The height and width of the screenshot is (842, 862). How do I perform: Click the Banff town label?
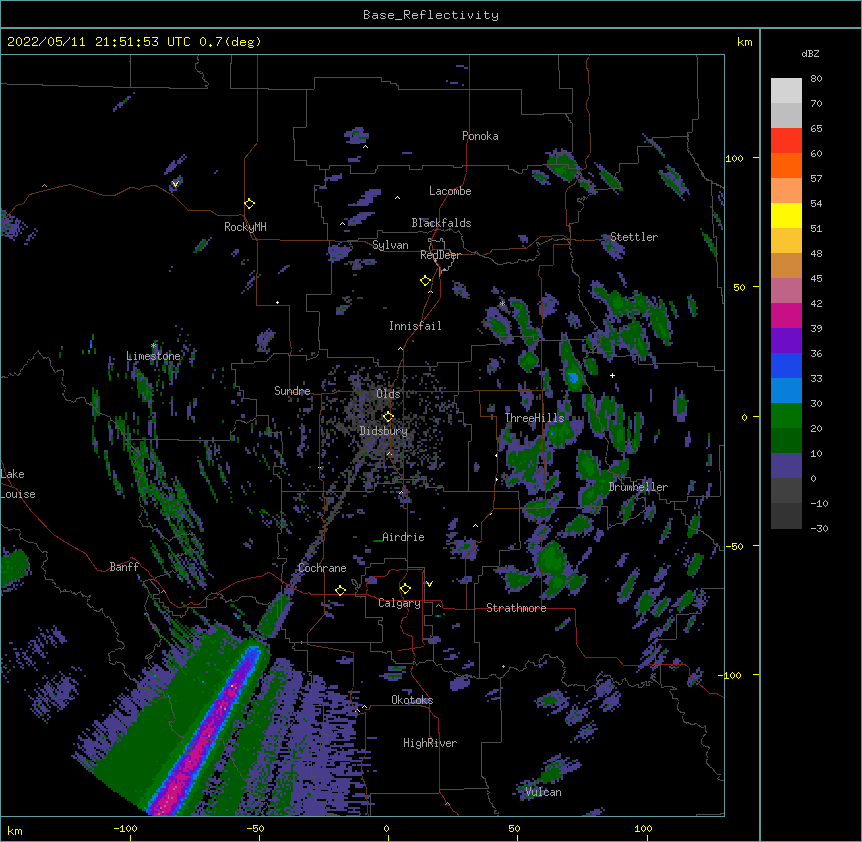pos(124,567)
